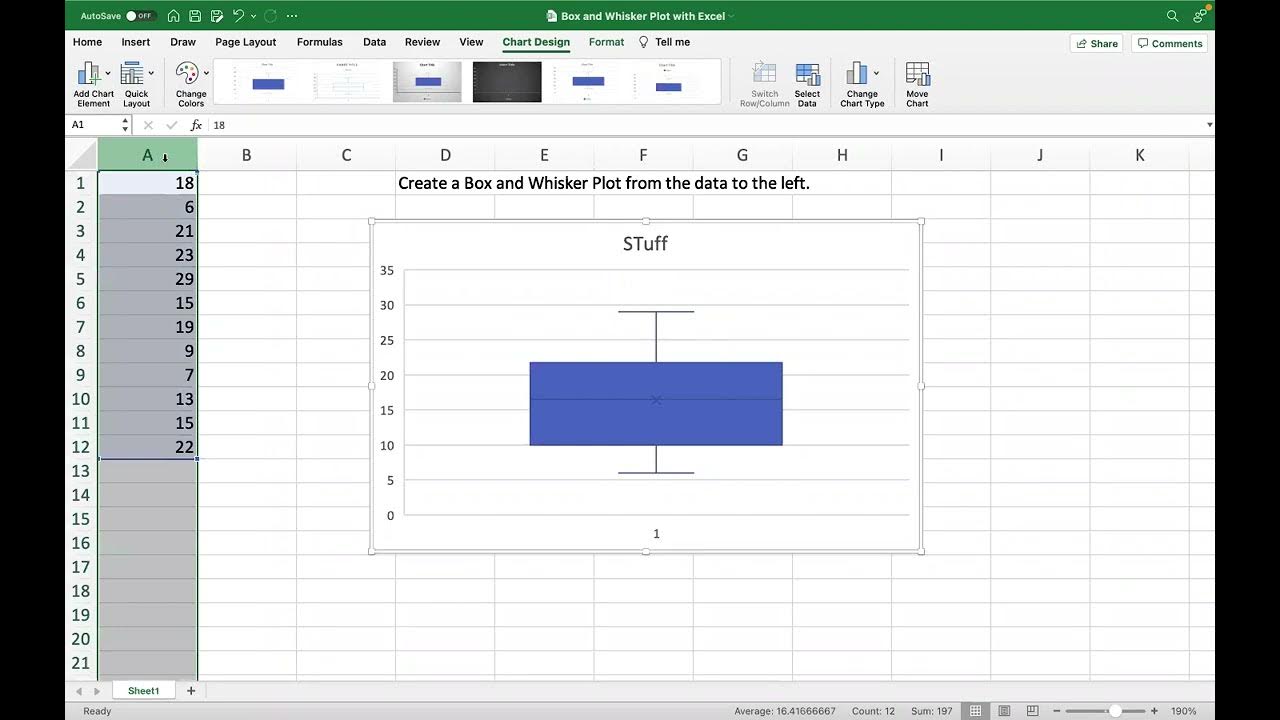Image resolution: width=1280 pixels, height=720 pixels.
Task: Click the Move Chart icon
Action: coord(917,75)
